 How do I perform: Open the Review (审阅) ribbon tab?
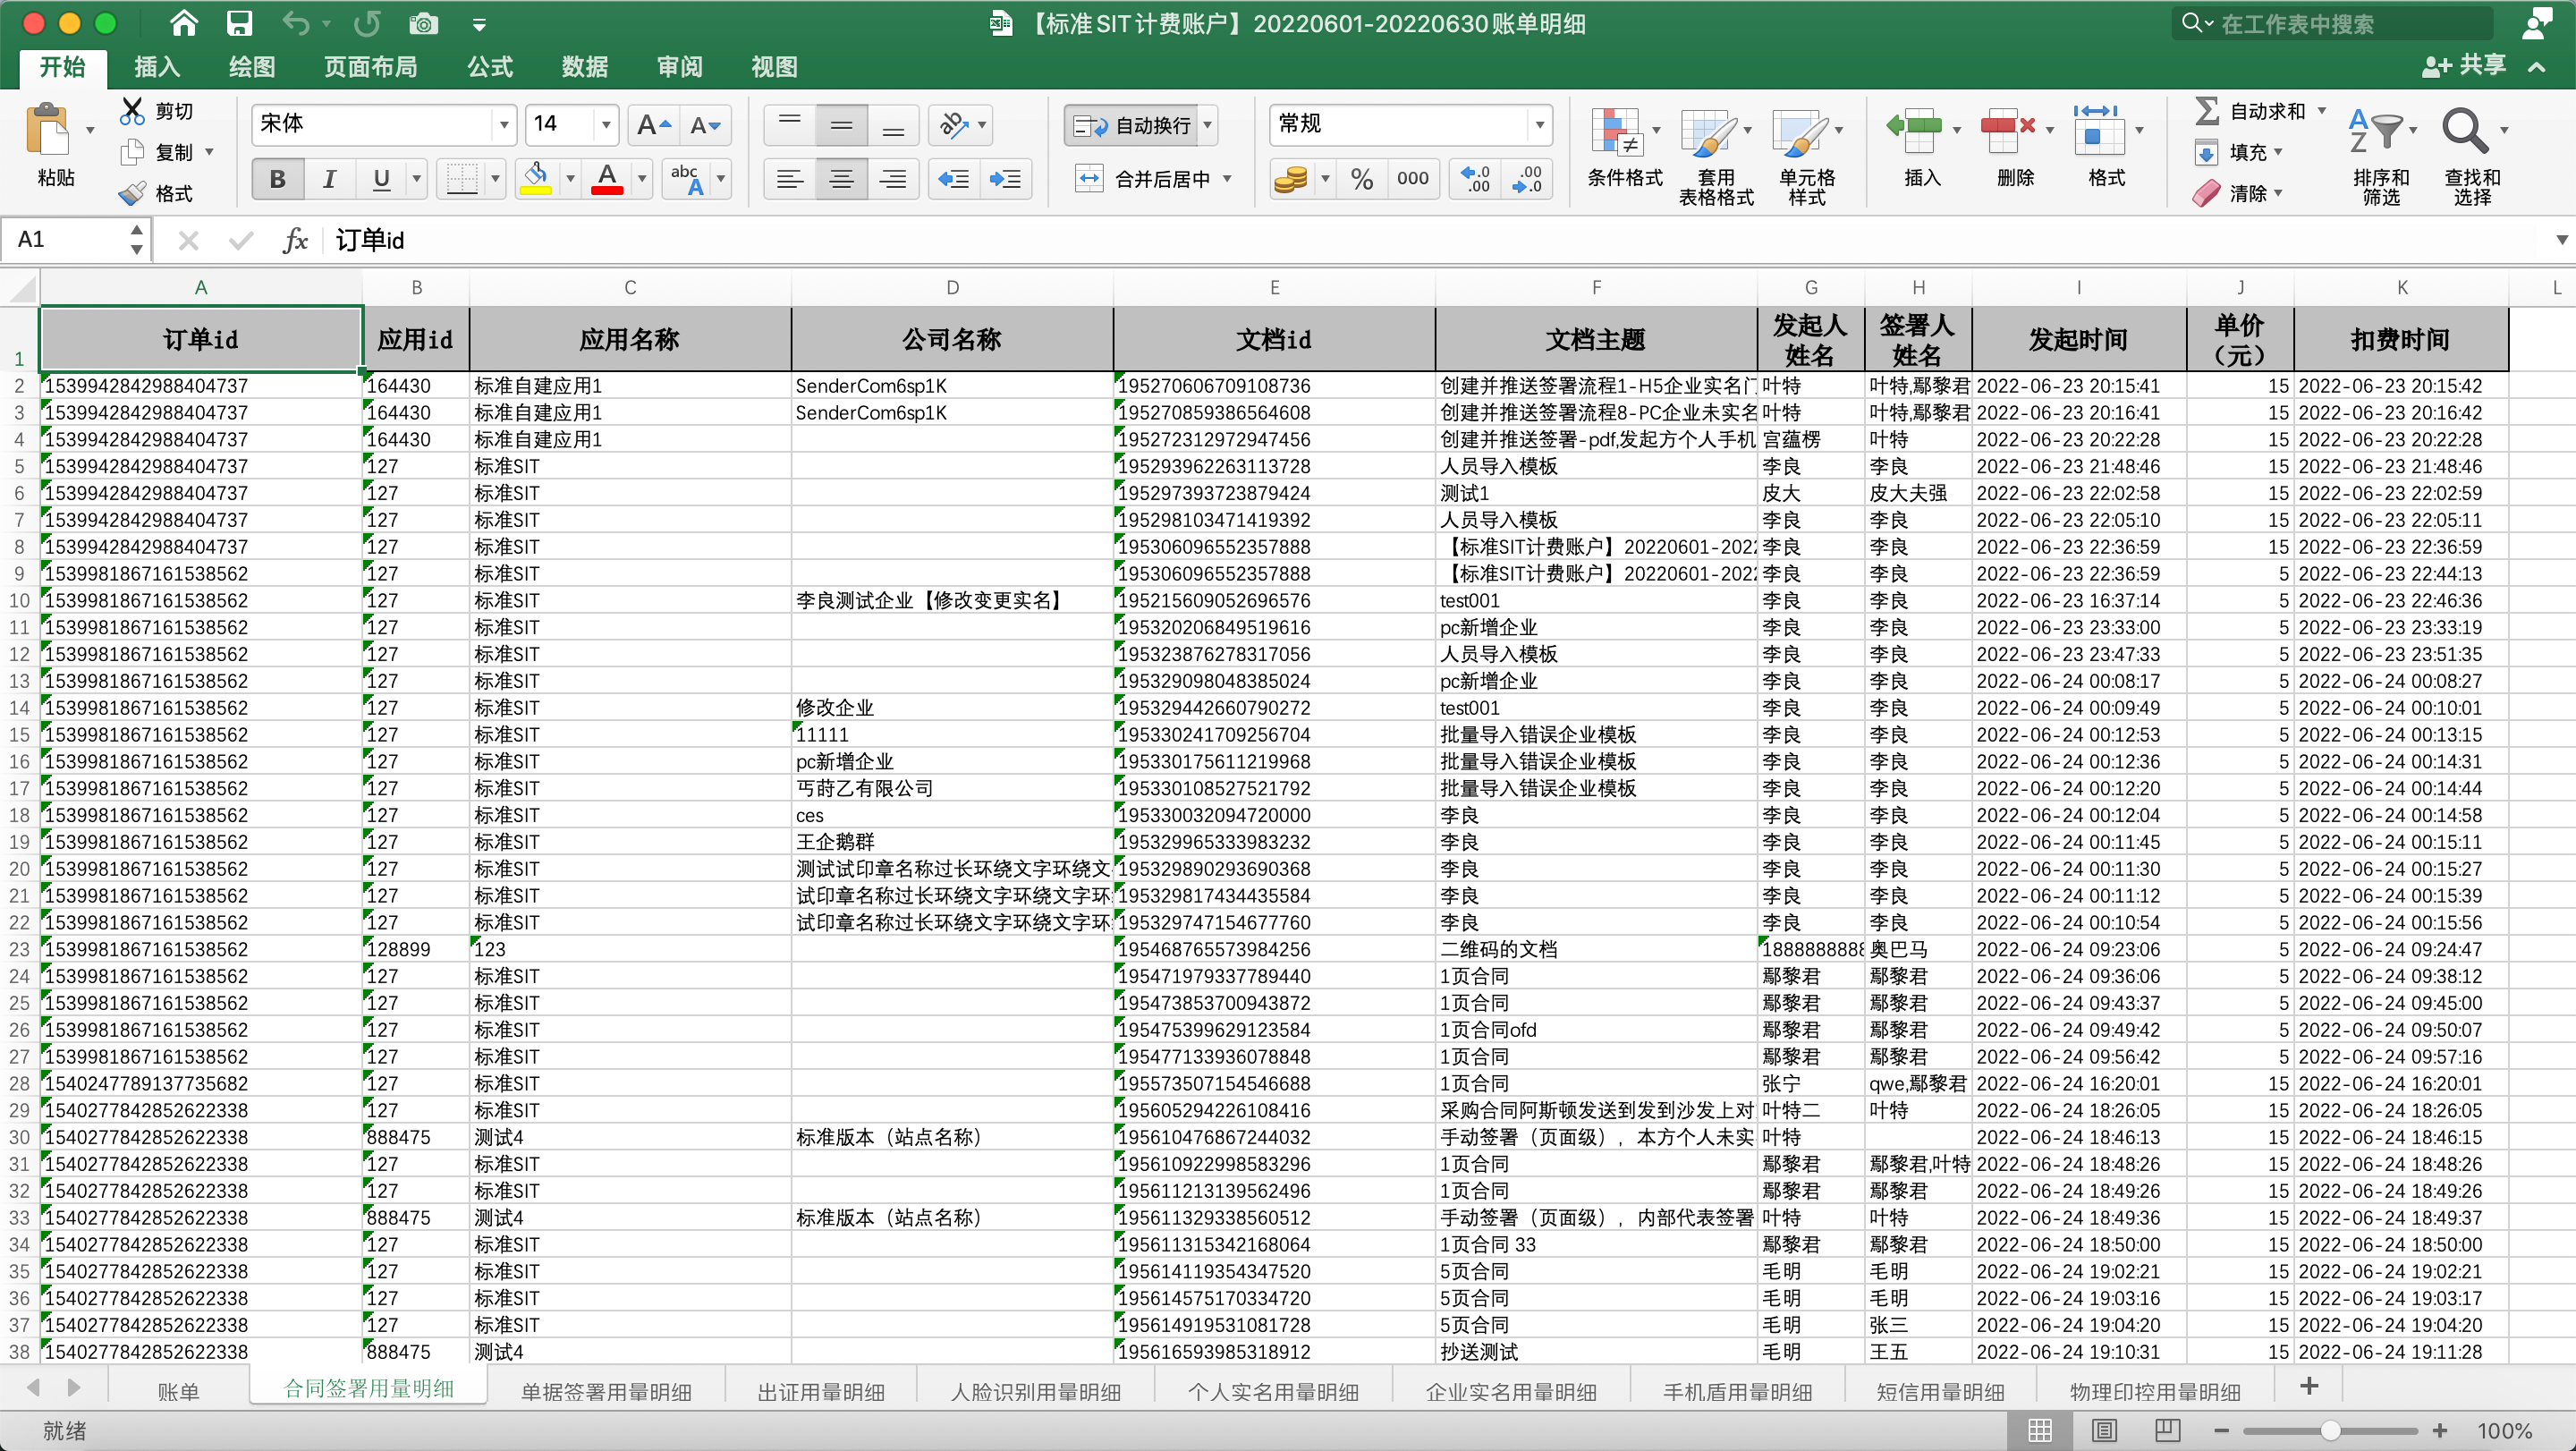tap(680, 67)
